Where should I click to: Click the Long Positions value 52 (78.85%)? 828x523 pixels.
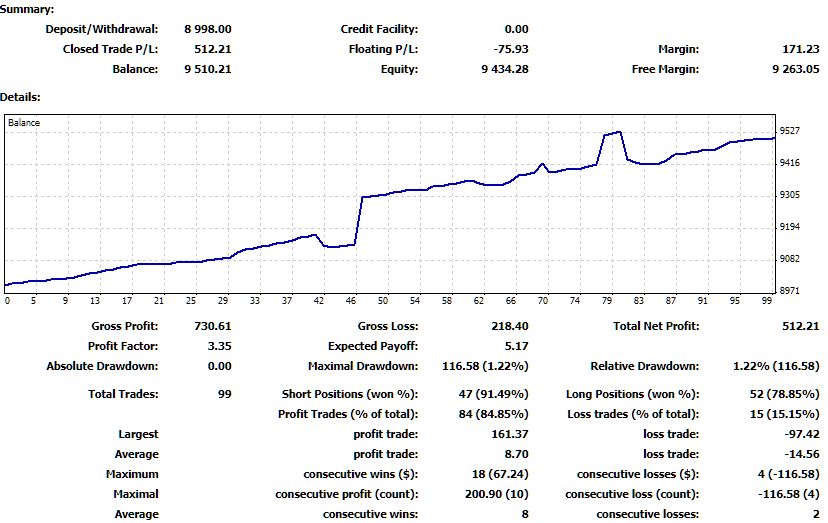[x=785, y=394]
